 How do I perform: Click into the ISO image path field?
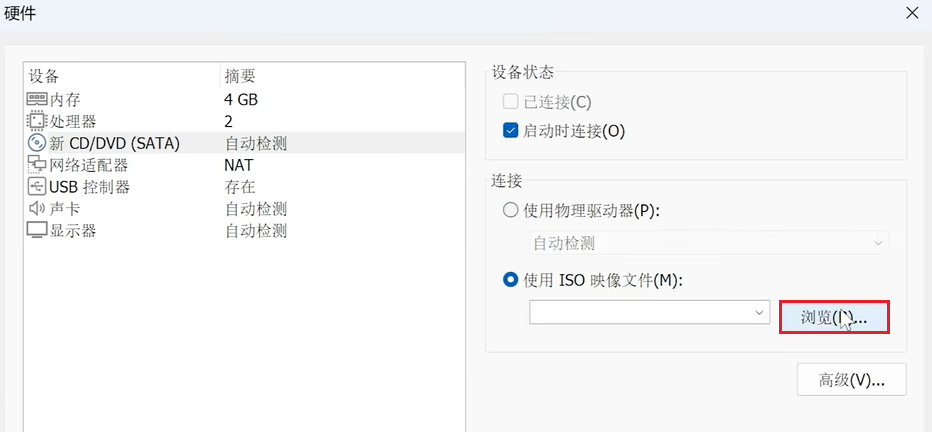point(640,313)
